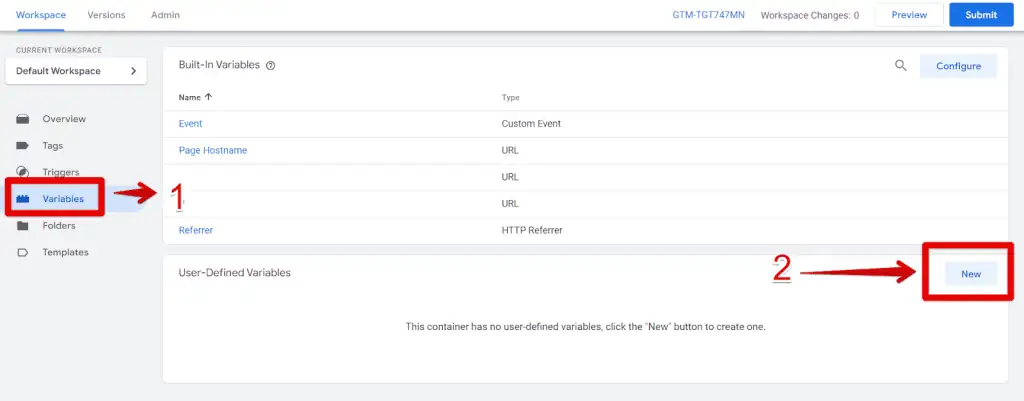This screenshot has height=401, width=1024.
Task: Click the Custom Event type cell
Action: point(531,123)
